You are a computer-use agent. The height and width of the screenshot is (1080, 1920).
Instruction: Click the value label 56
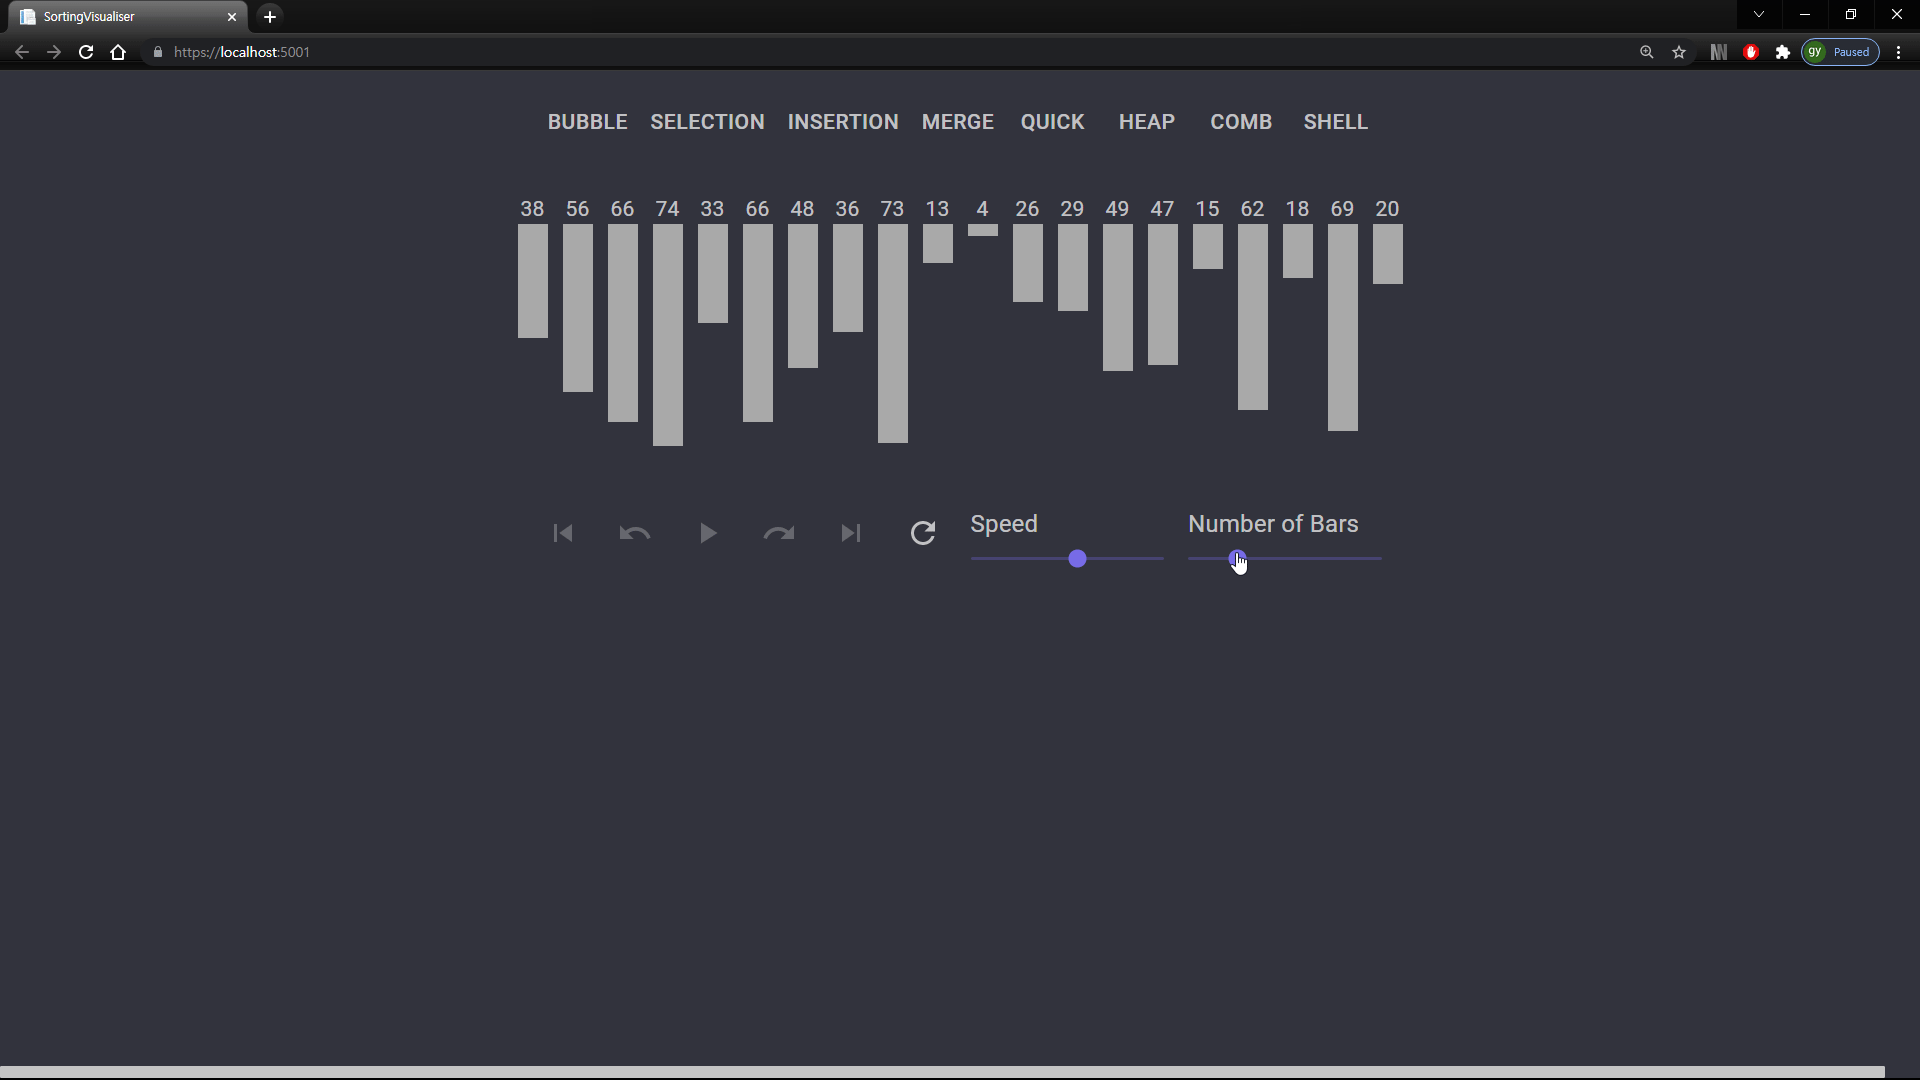click(578, 209)
